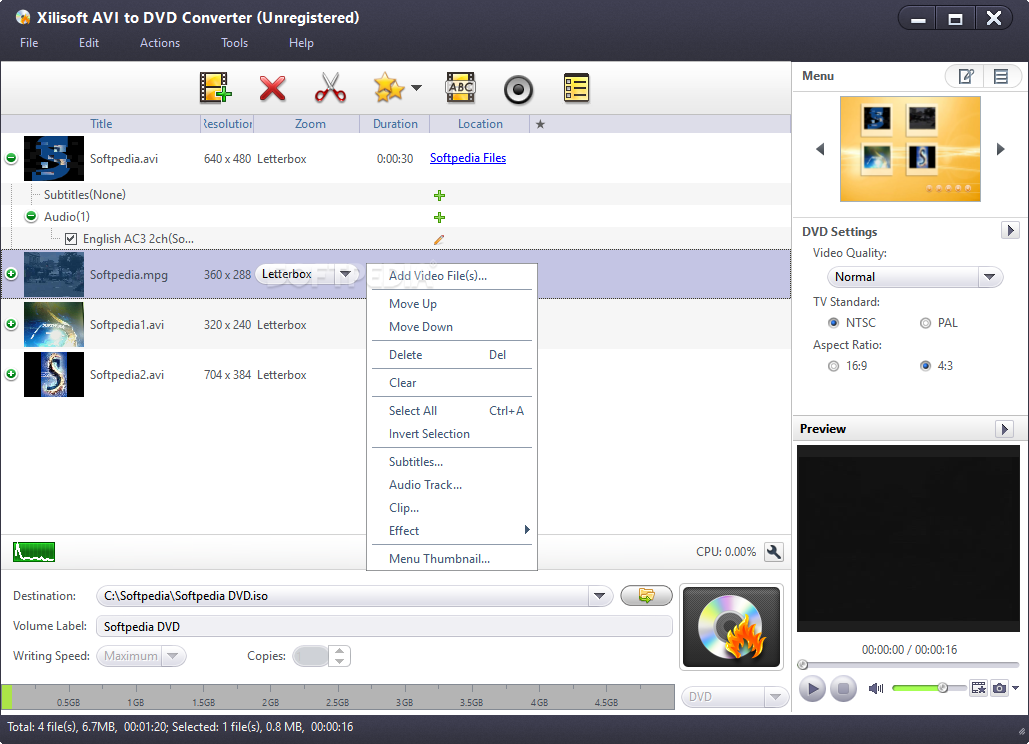Open the Edit menu
This screenshot has height=744, width=1029.
89,43
